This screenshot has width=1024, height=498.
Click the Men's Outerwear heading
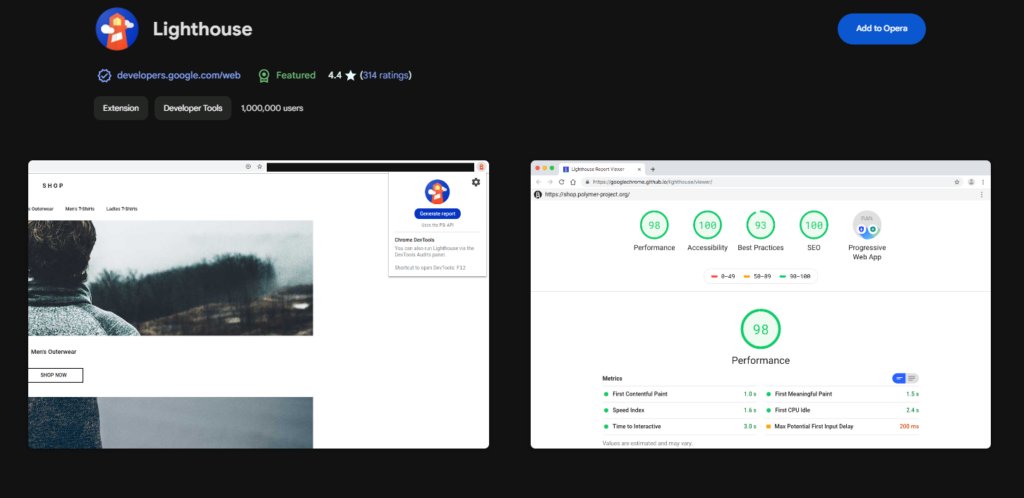pos(54,352)
